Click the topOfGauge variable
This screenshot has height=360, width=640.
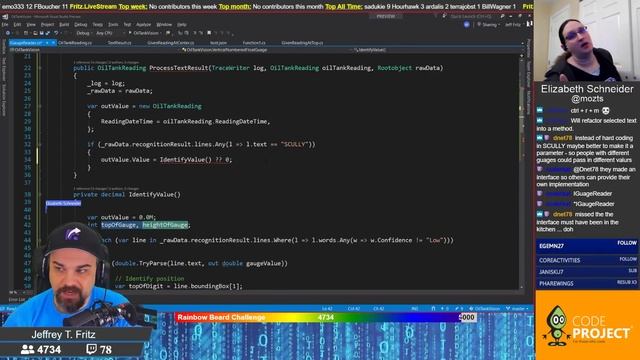click(118, 225)
